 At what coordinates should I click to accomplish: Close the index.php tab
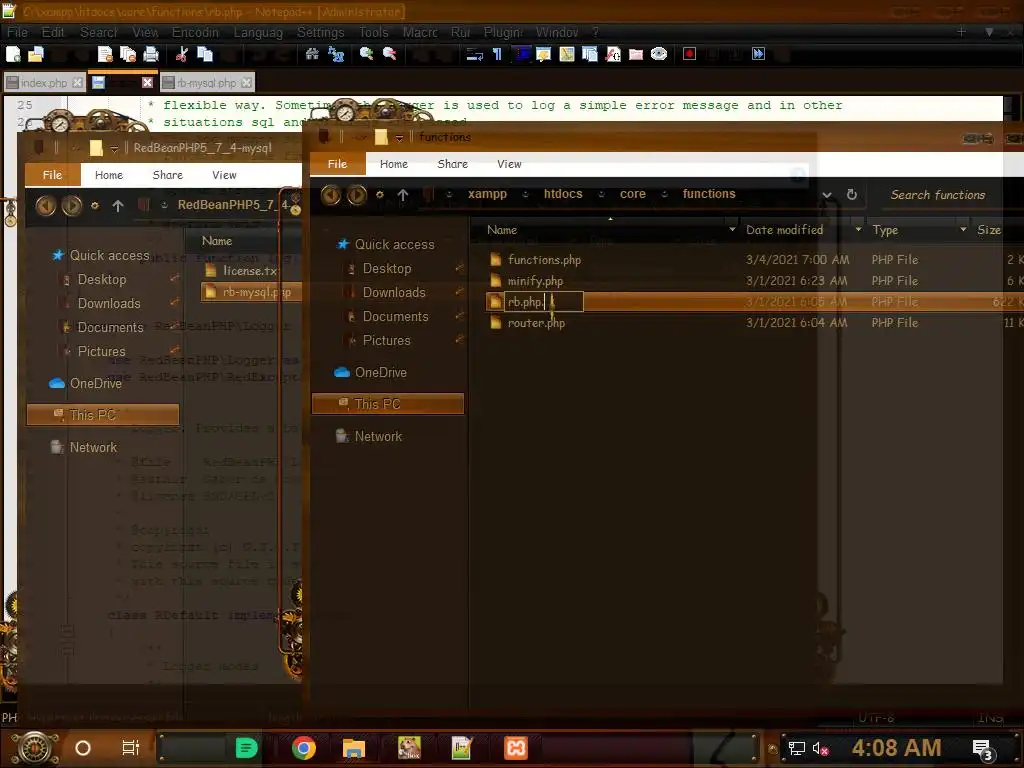[77, 83]
